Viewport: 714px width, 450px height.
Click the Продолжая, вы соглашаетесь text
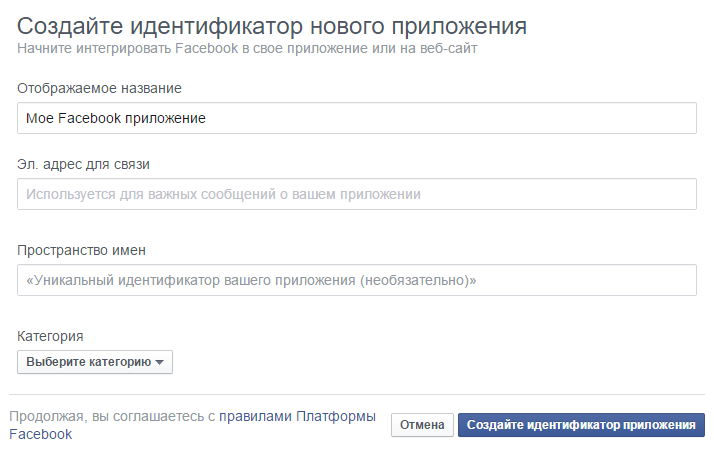112,415
